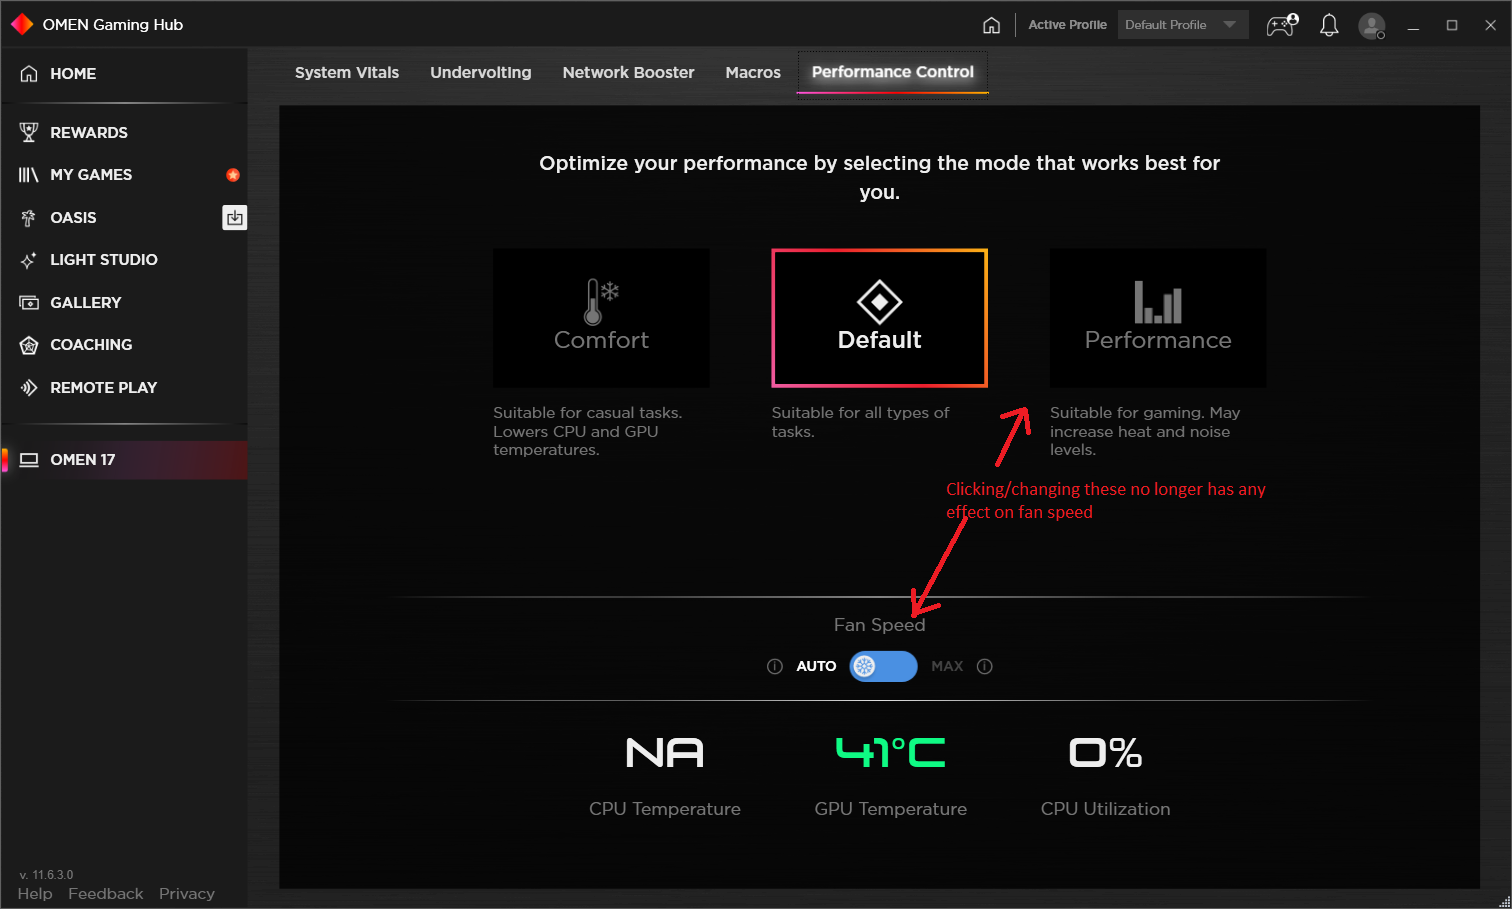Open My Games from the sidebar
1512x909 pixels.
pos(92,174)
